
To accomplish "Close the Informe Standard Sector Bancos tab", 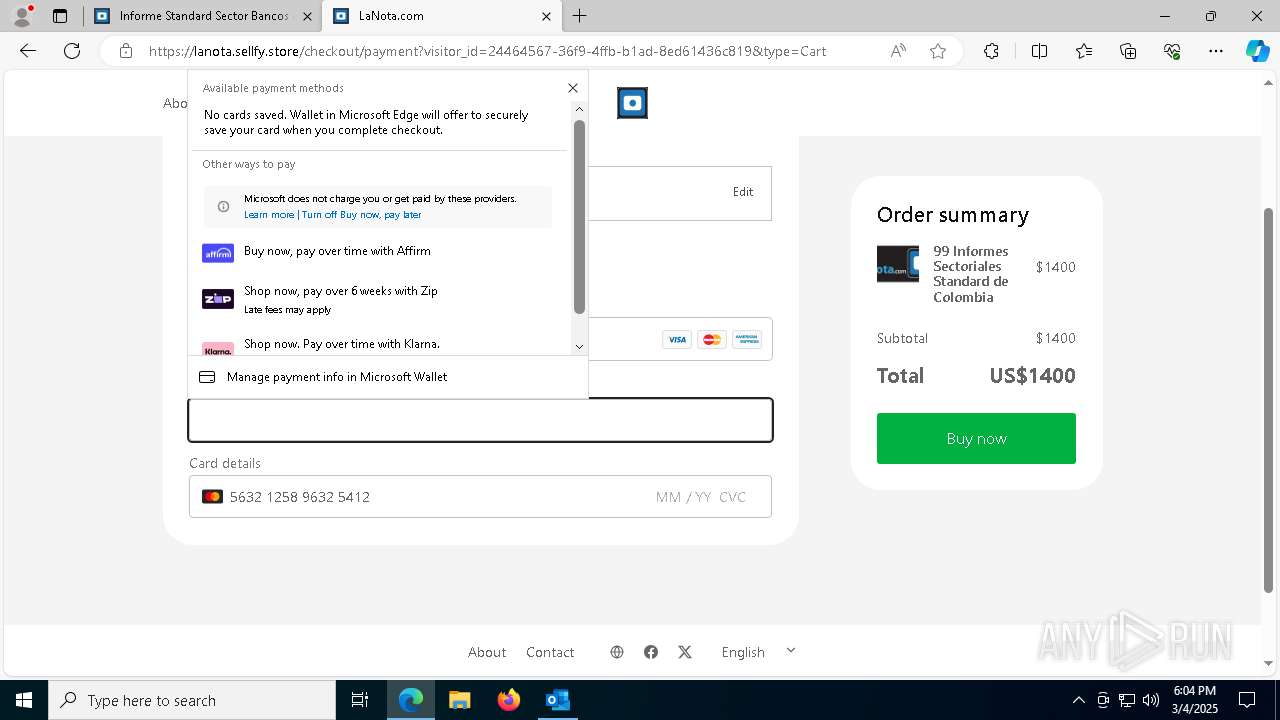I will 307,16.
